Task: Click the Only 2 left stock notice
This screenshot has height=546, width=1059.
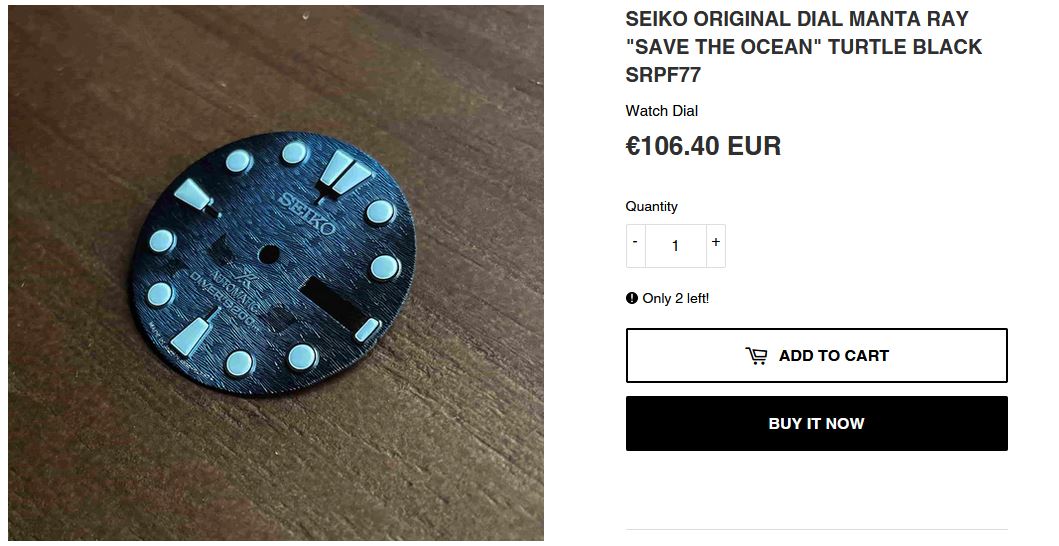Action: [668, 298]
